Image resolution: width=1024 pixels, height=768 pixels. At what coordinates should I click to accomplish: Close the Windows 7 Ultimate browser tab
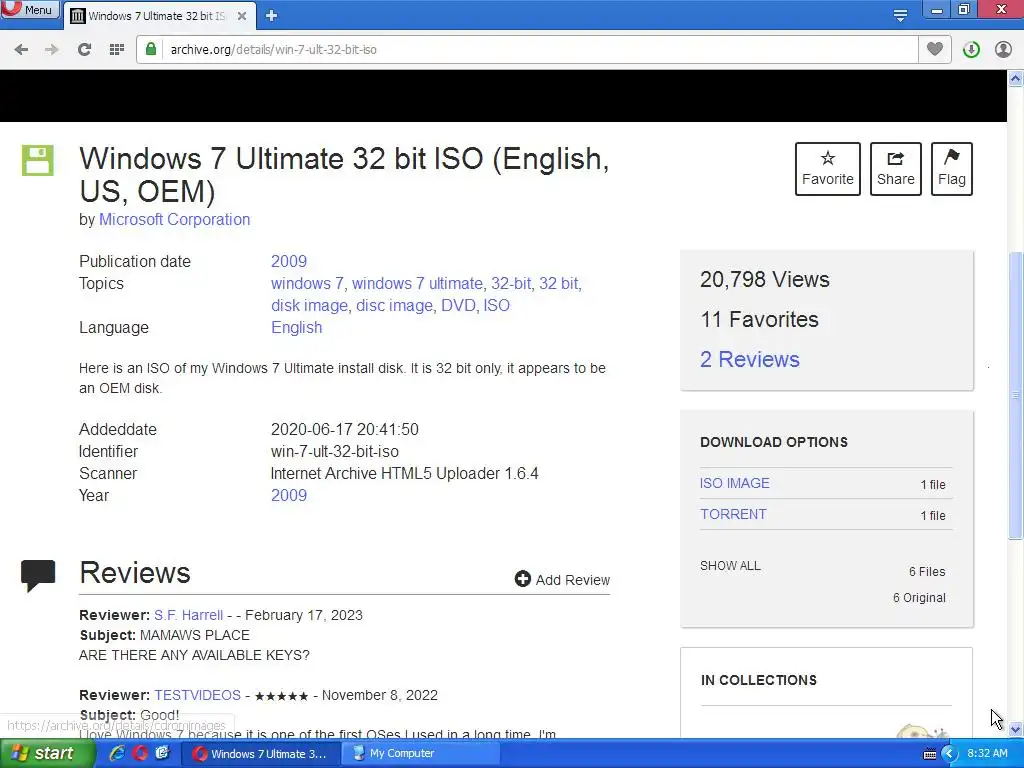point(242,16)
